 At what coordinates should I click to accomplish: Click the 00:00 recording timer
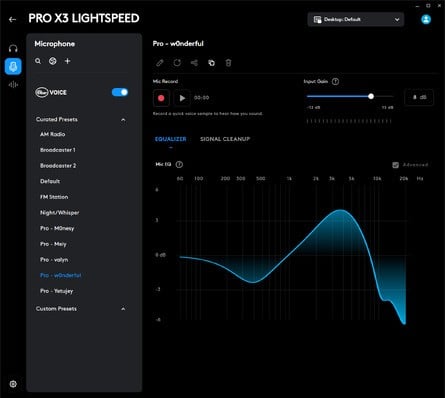(202, 98)
